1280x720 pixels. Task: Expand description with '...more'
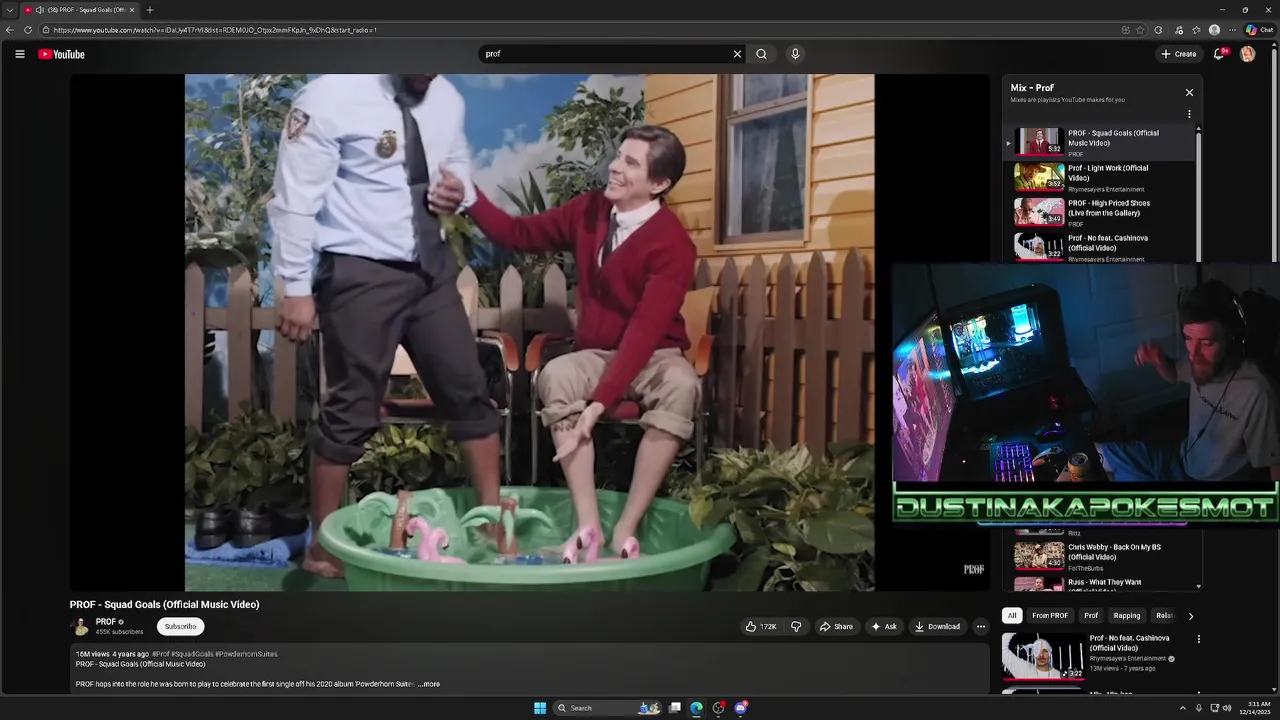(429, 684)
